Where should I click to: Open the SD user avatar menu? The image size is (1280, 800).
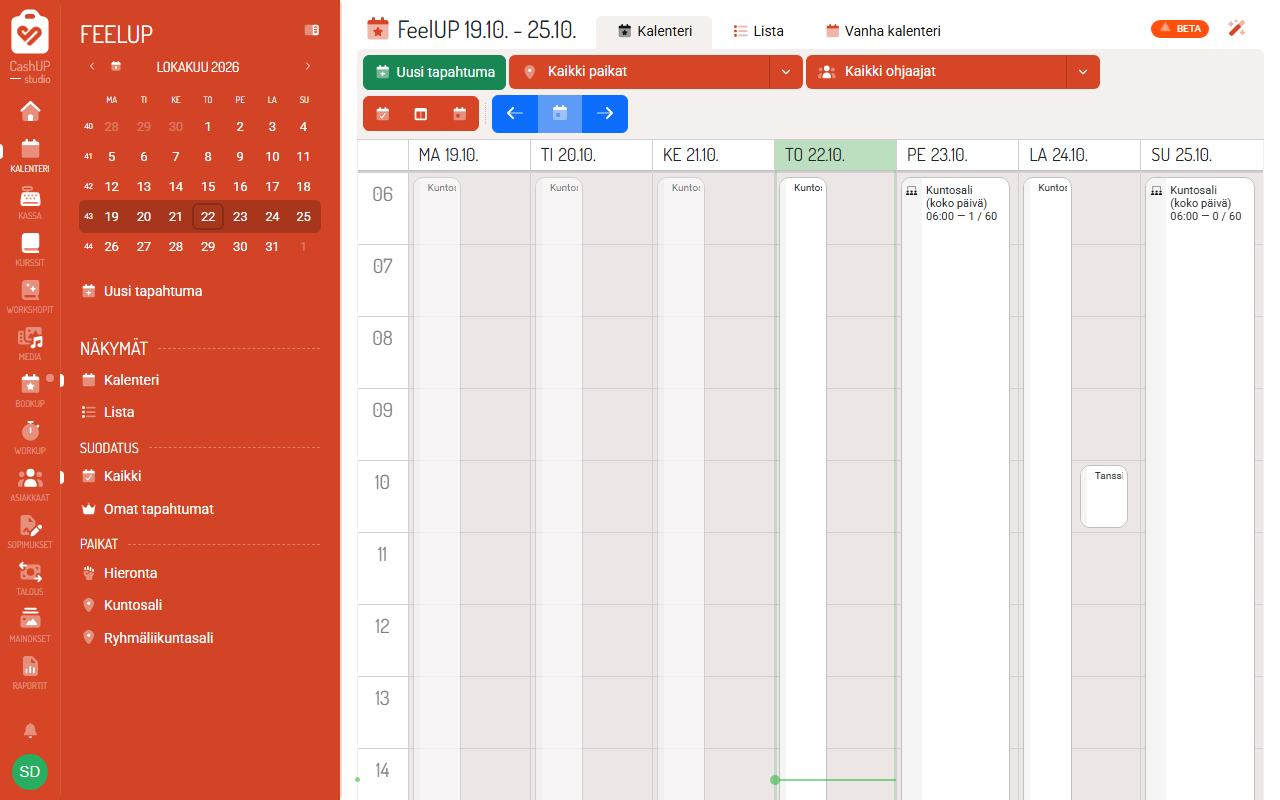(x=30, y=772)
